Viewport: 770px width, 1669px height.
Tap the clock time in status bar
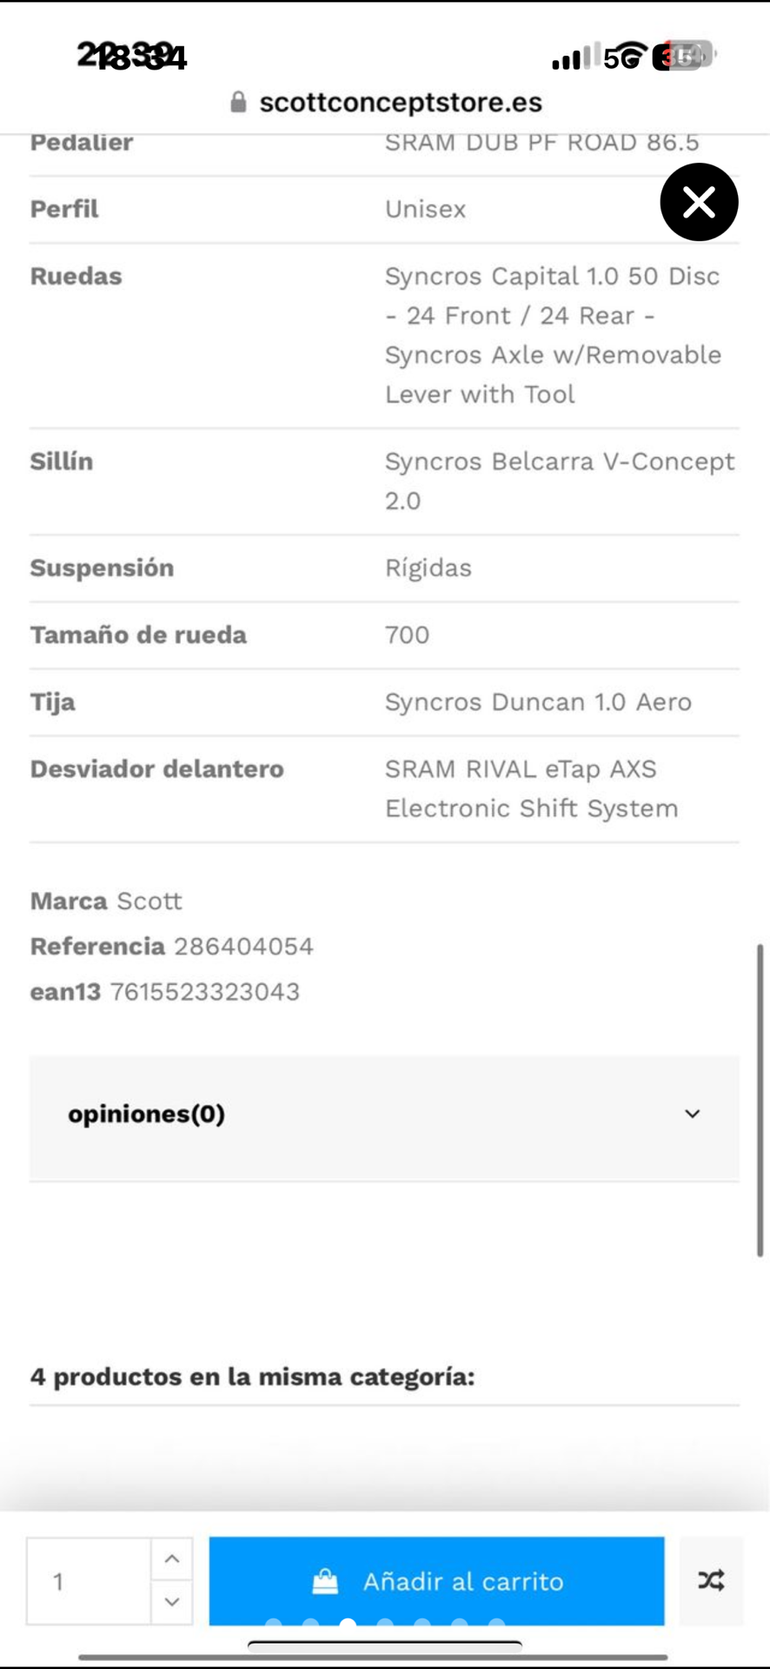pos(132,56)
